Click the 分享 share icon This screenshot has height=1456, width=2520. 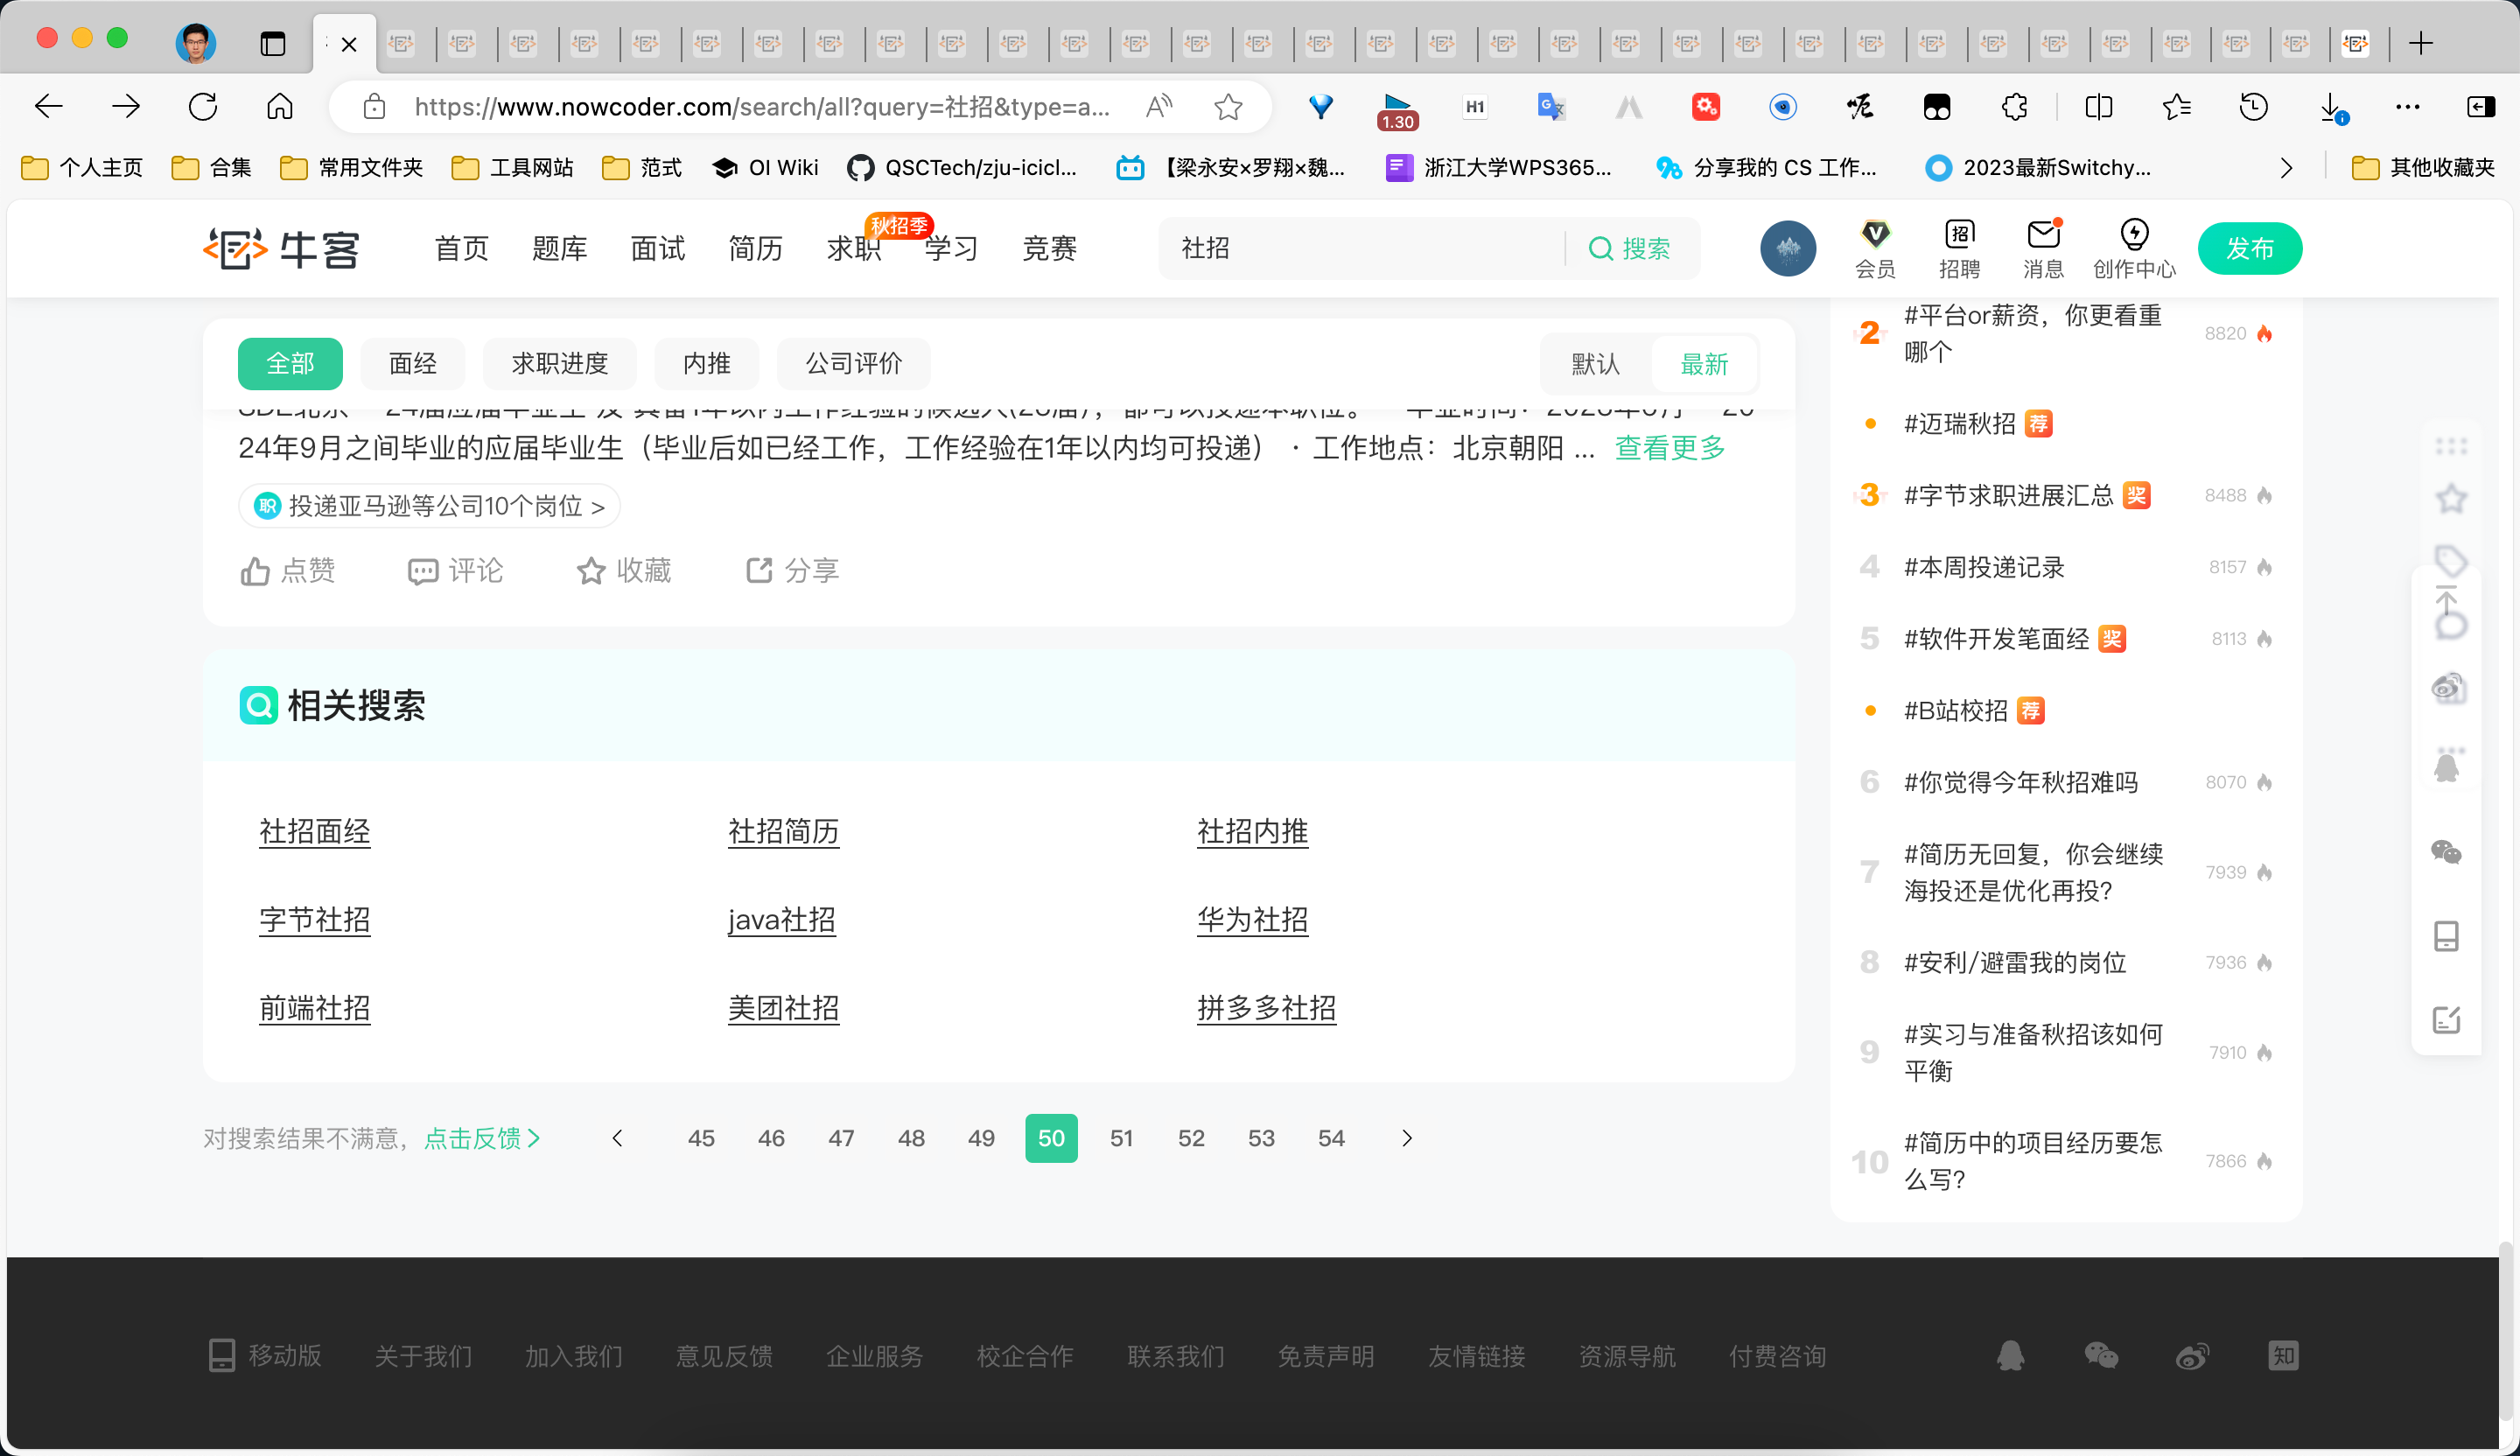pos(759,571)
